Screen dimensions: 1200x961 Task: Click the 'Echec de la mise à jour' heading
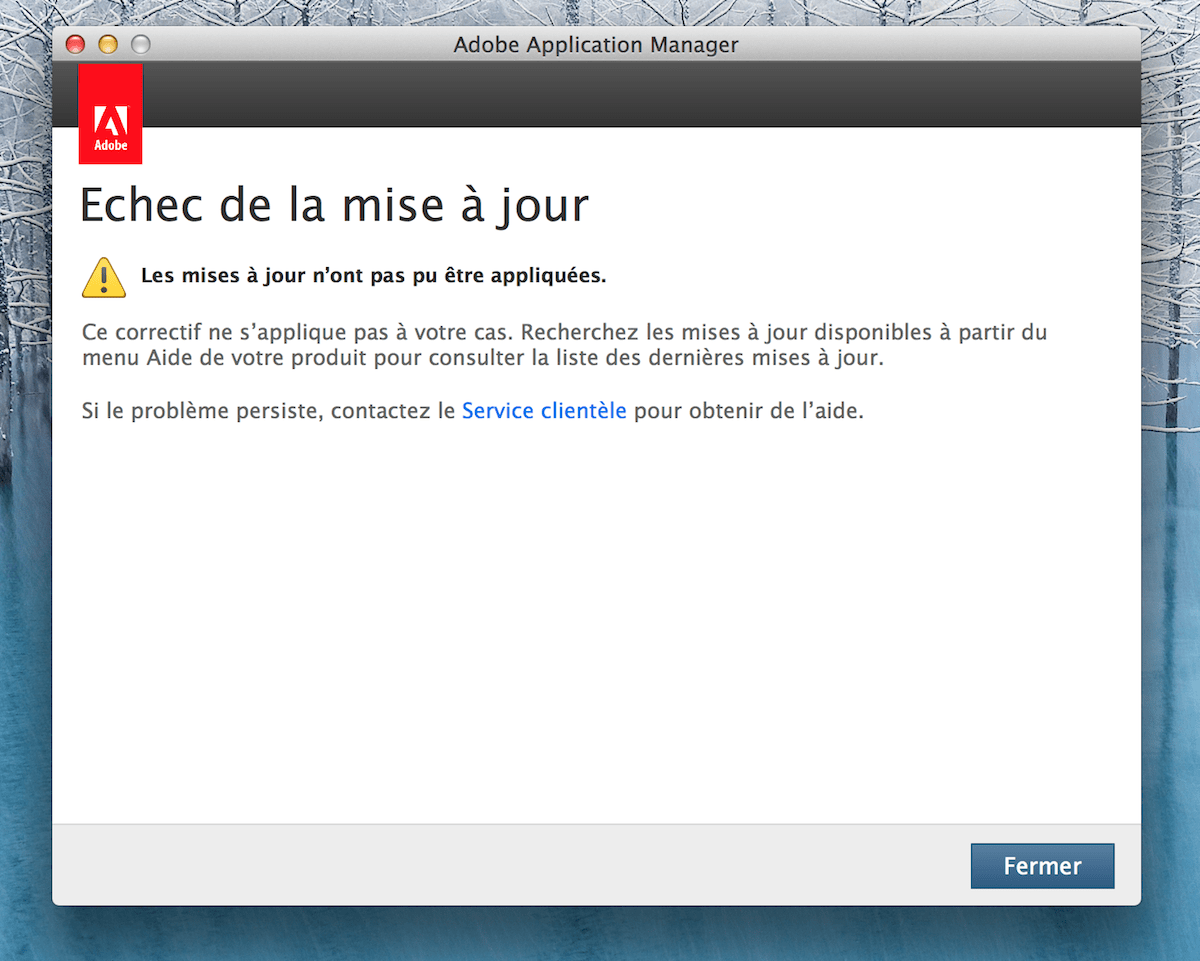point(334,205)
